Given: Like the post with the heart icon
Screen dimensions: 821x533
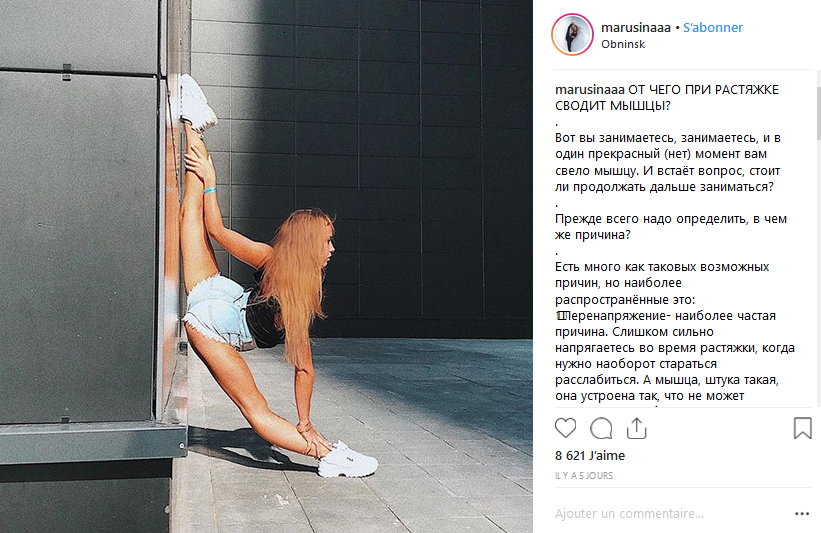Looking at the screenshot, I should click(565, 428).
